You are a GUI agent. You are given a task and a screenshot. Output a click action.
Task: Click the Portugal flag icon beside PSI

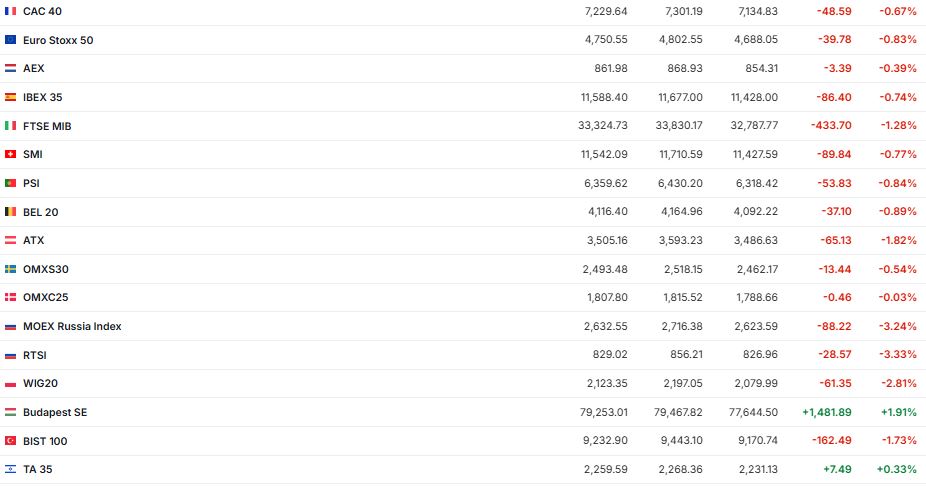[10, 183]
